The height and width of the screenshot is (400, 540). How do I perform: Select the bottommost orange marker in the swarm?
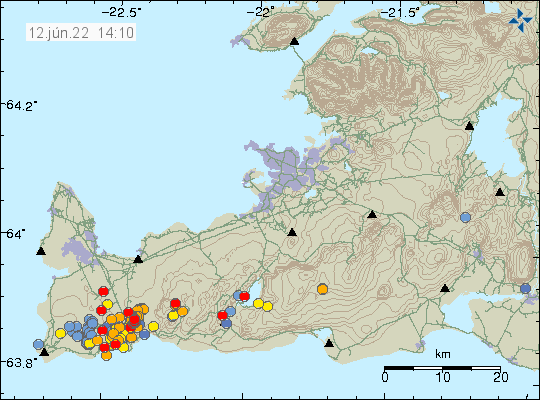point(106,355)
